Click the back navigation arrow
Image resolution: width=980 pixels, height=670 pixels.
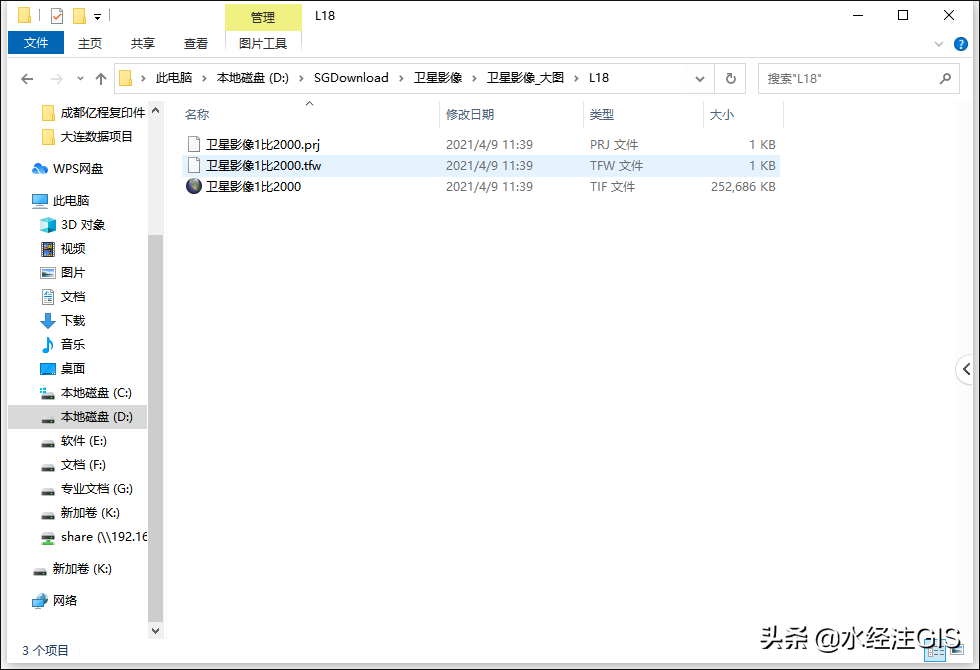(27, 77)
